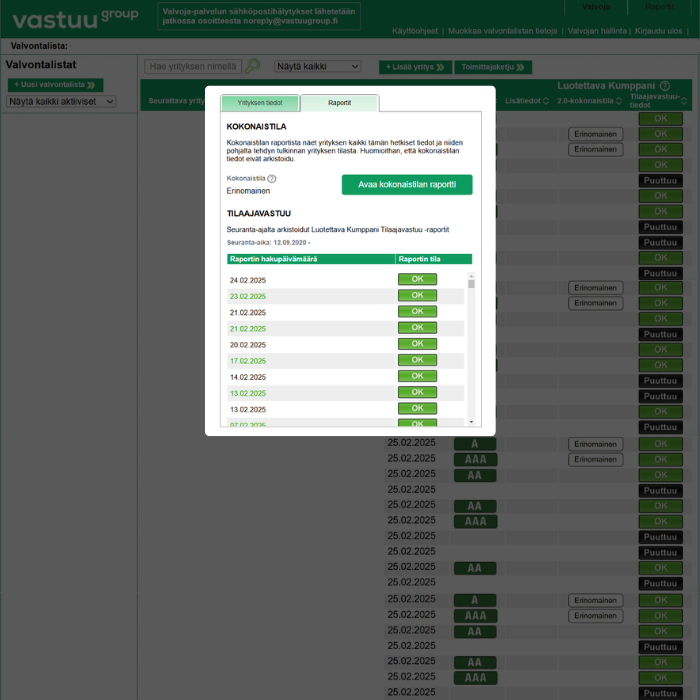Click the report list scrollbar thumb
Screen dimensions: 700x700
coord(471,283)
